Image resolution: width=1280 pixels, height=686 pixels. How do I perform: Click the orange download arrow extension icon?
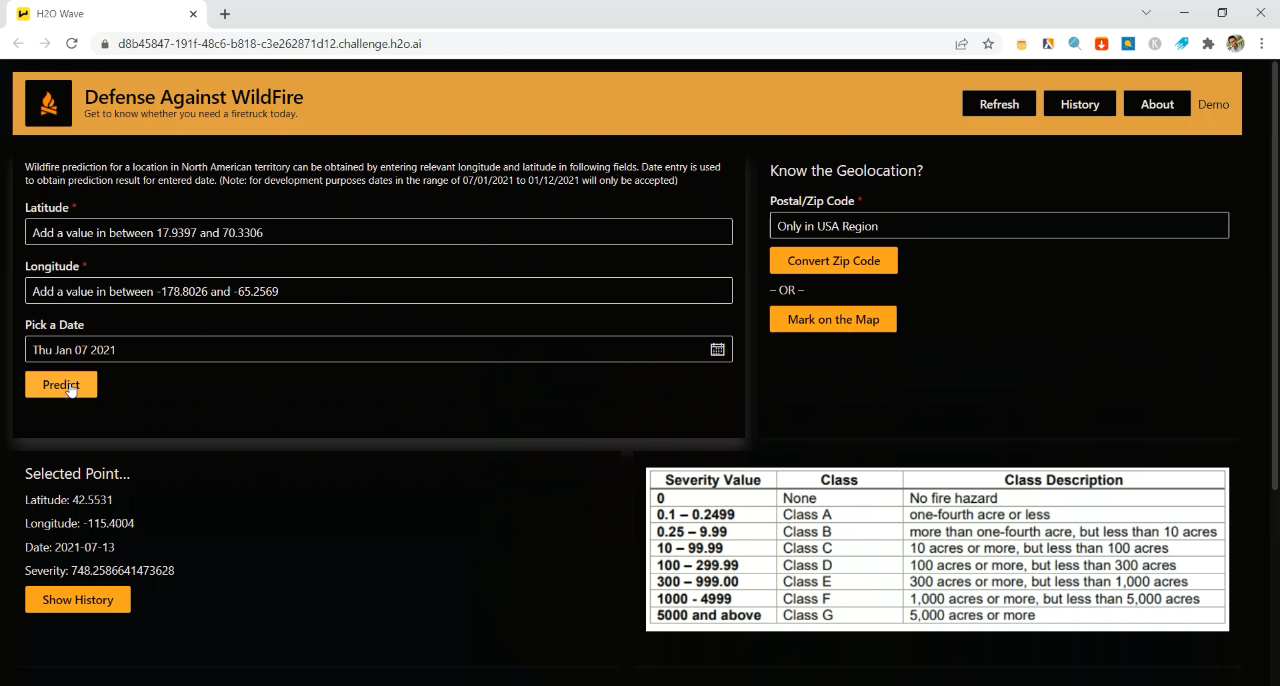pos(1101,44)
